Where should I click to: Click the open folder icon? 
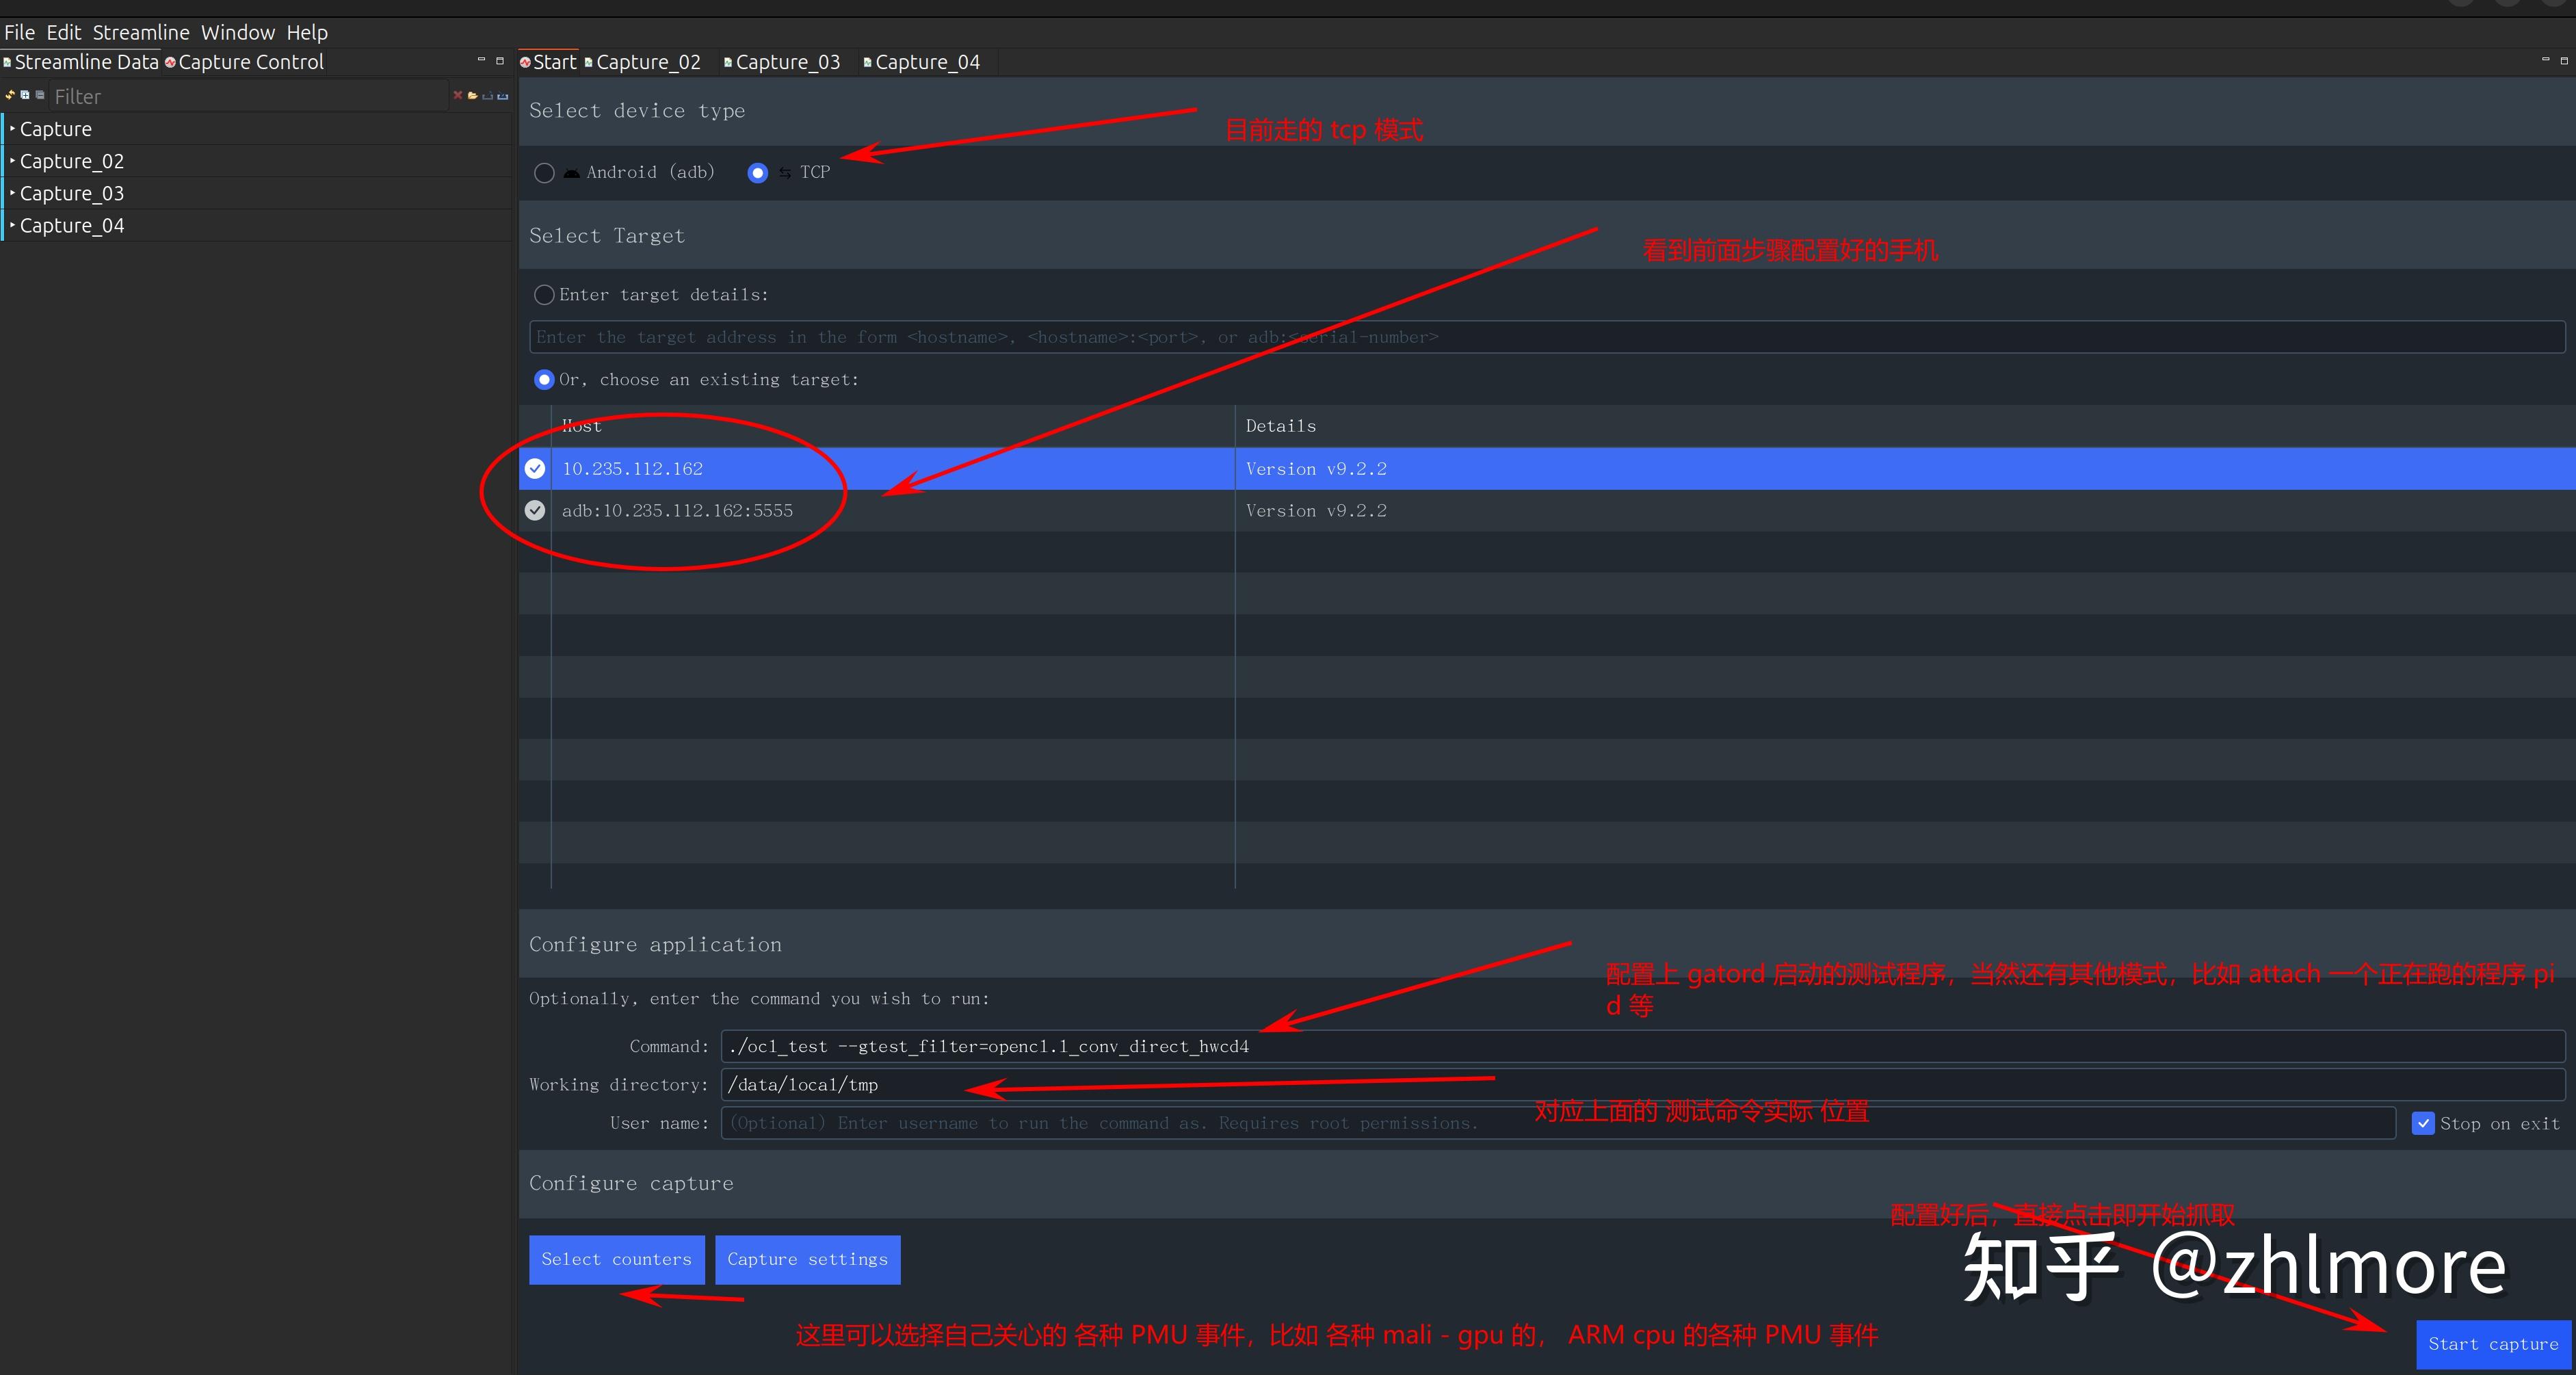click(472, 95)
